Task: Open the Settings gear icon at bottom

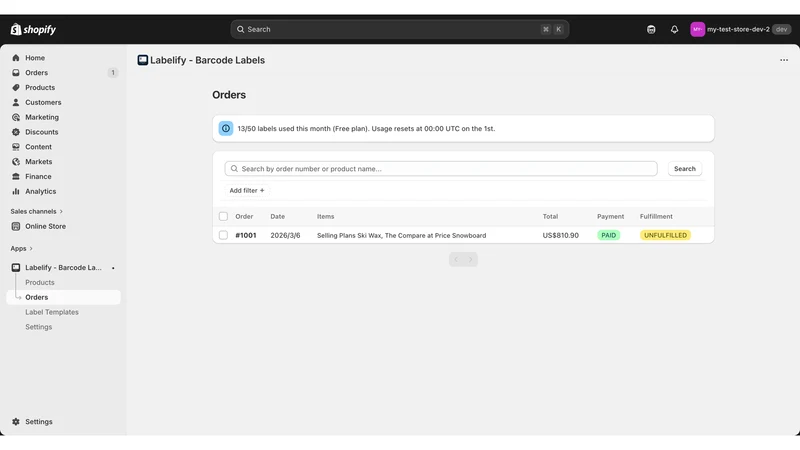Action: click(16, 422)
